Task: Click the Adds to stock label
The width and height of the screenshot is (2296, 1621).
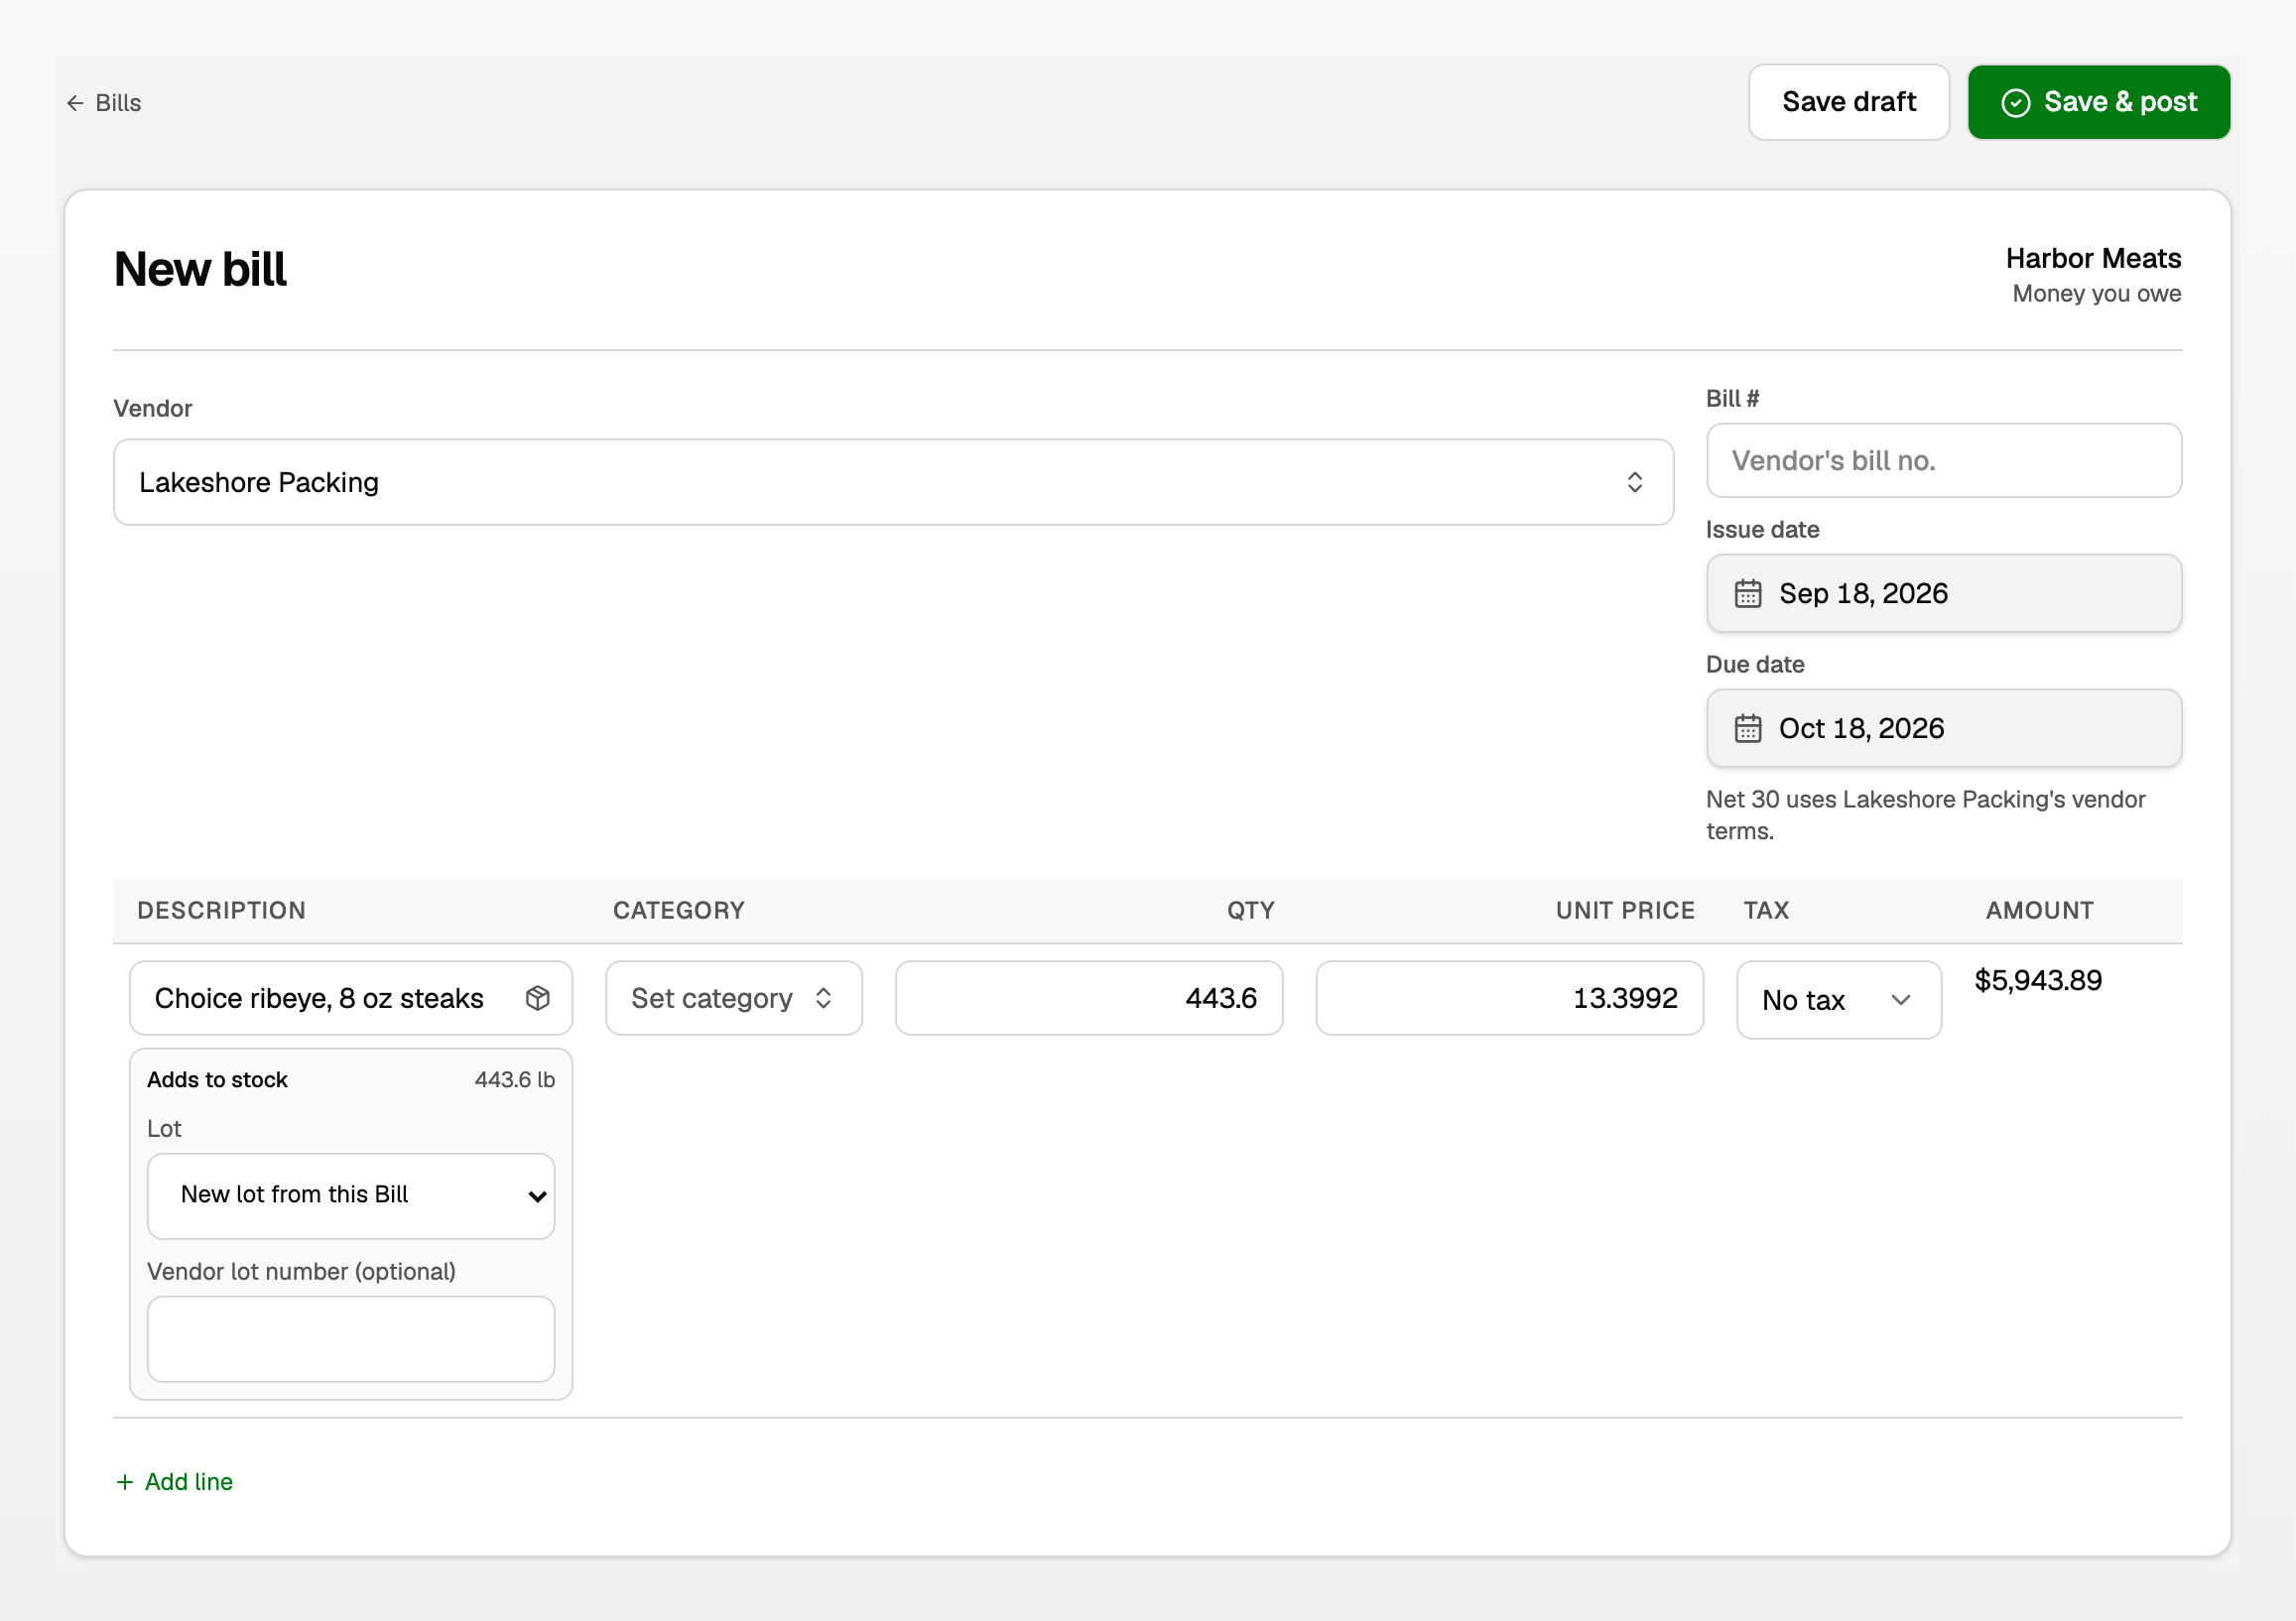Action: point(217,1079)
